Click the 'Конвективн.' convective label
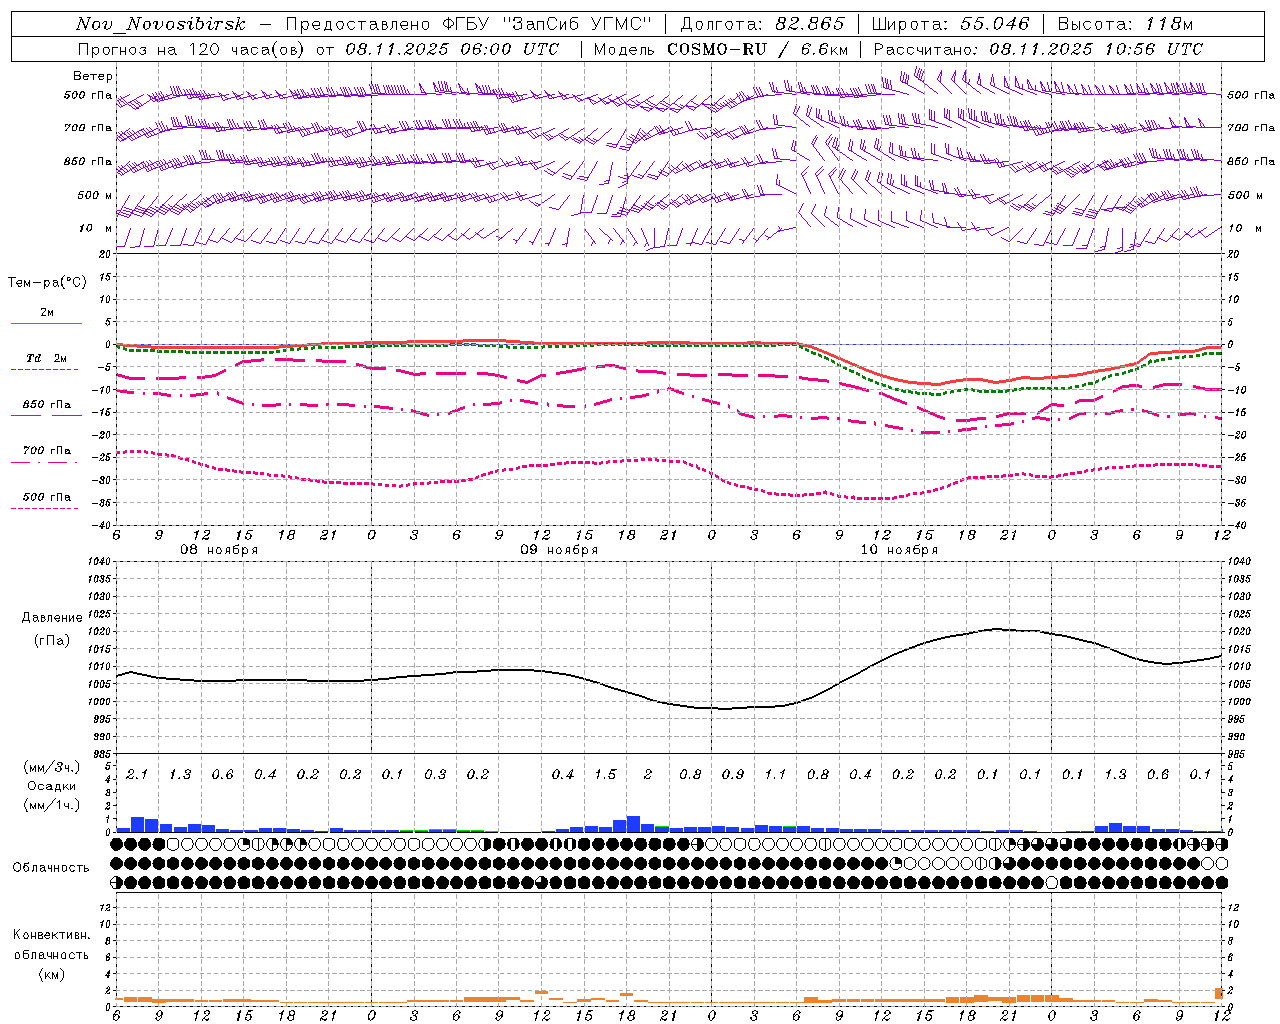This screenshot has width=1280, height=1024. point(51,935)
